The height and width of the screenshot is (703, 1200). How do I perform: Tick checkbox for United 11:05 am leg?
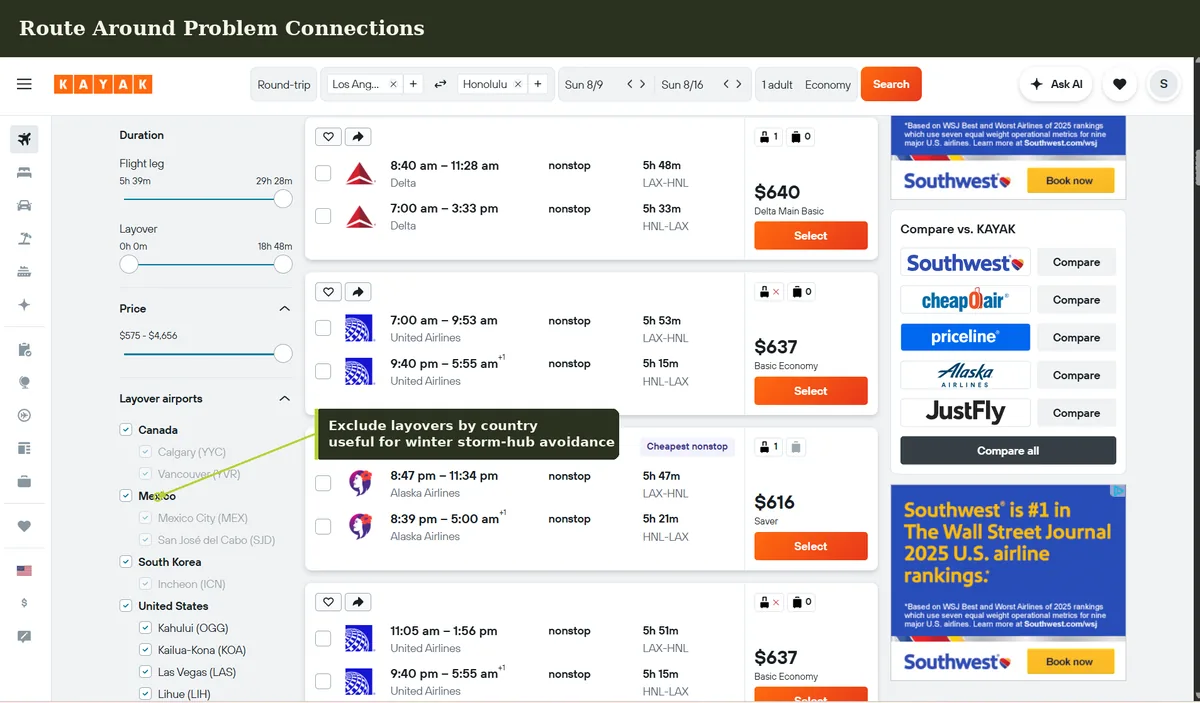[x=323, y=638]
